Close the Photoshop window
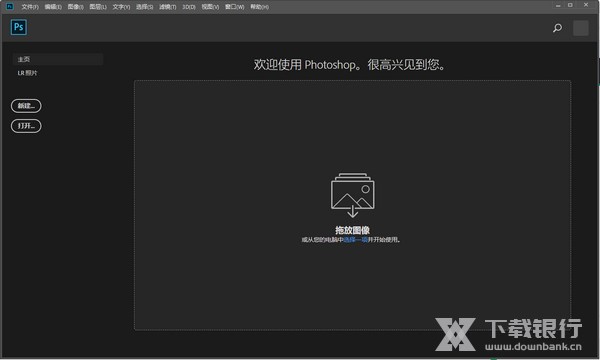Viewport: 600px width, 360px height. pos(586,5)
